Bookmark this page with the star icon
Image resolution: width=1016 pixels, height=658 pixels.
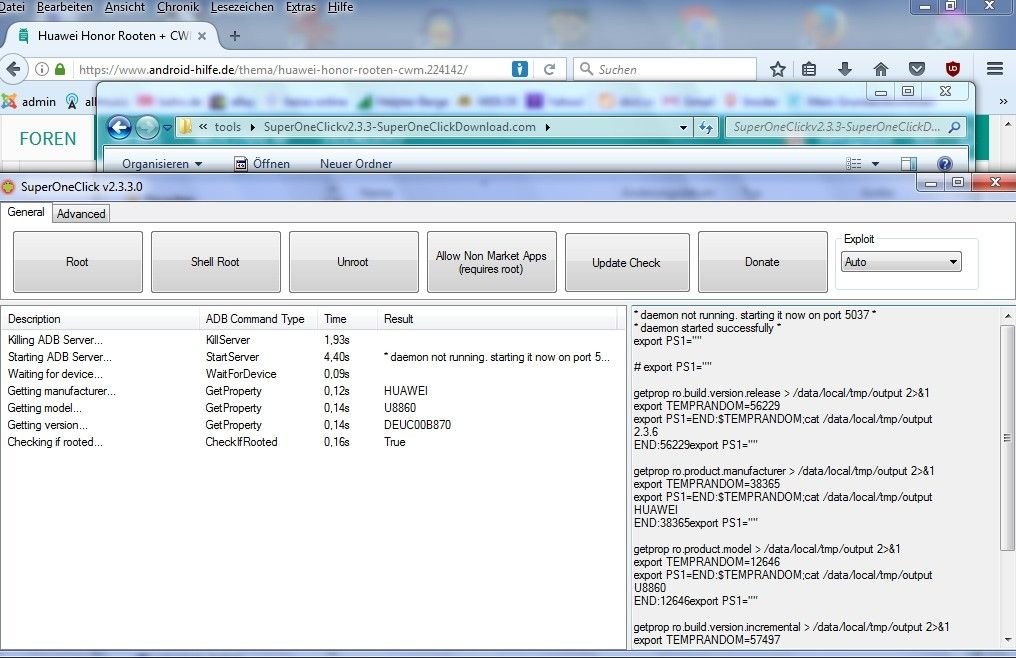click(778, 69)
